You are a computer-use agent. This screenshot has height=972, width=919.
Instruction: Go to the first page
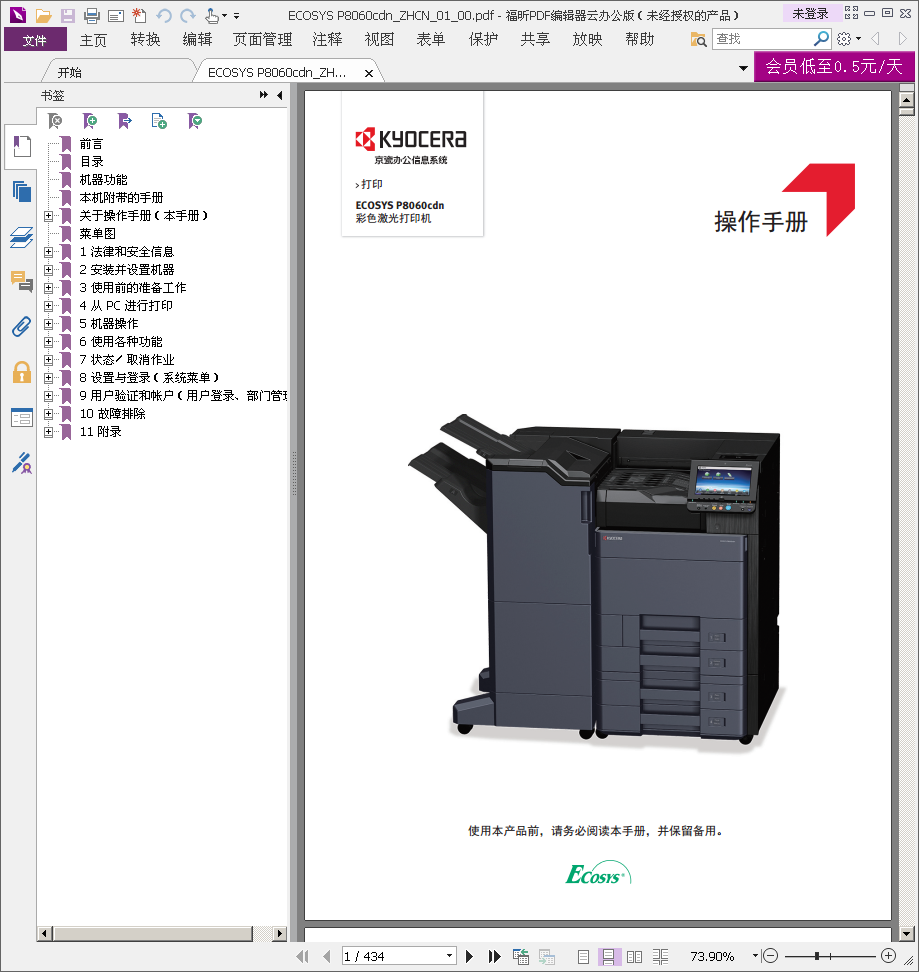click(x=302, y=957)
